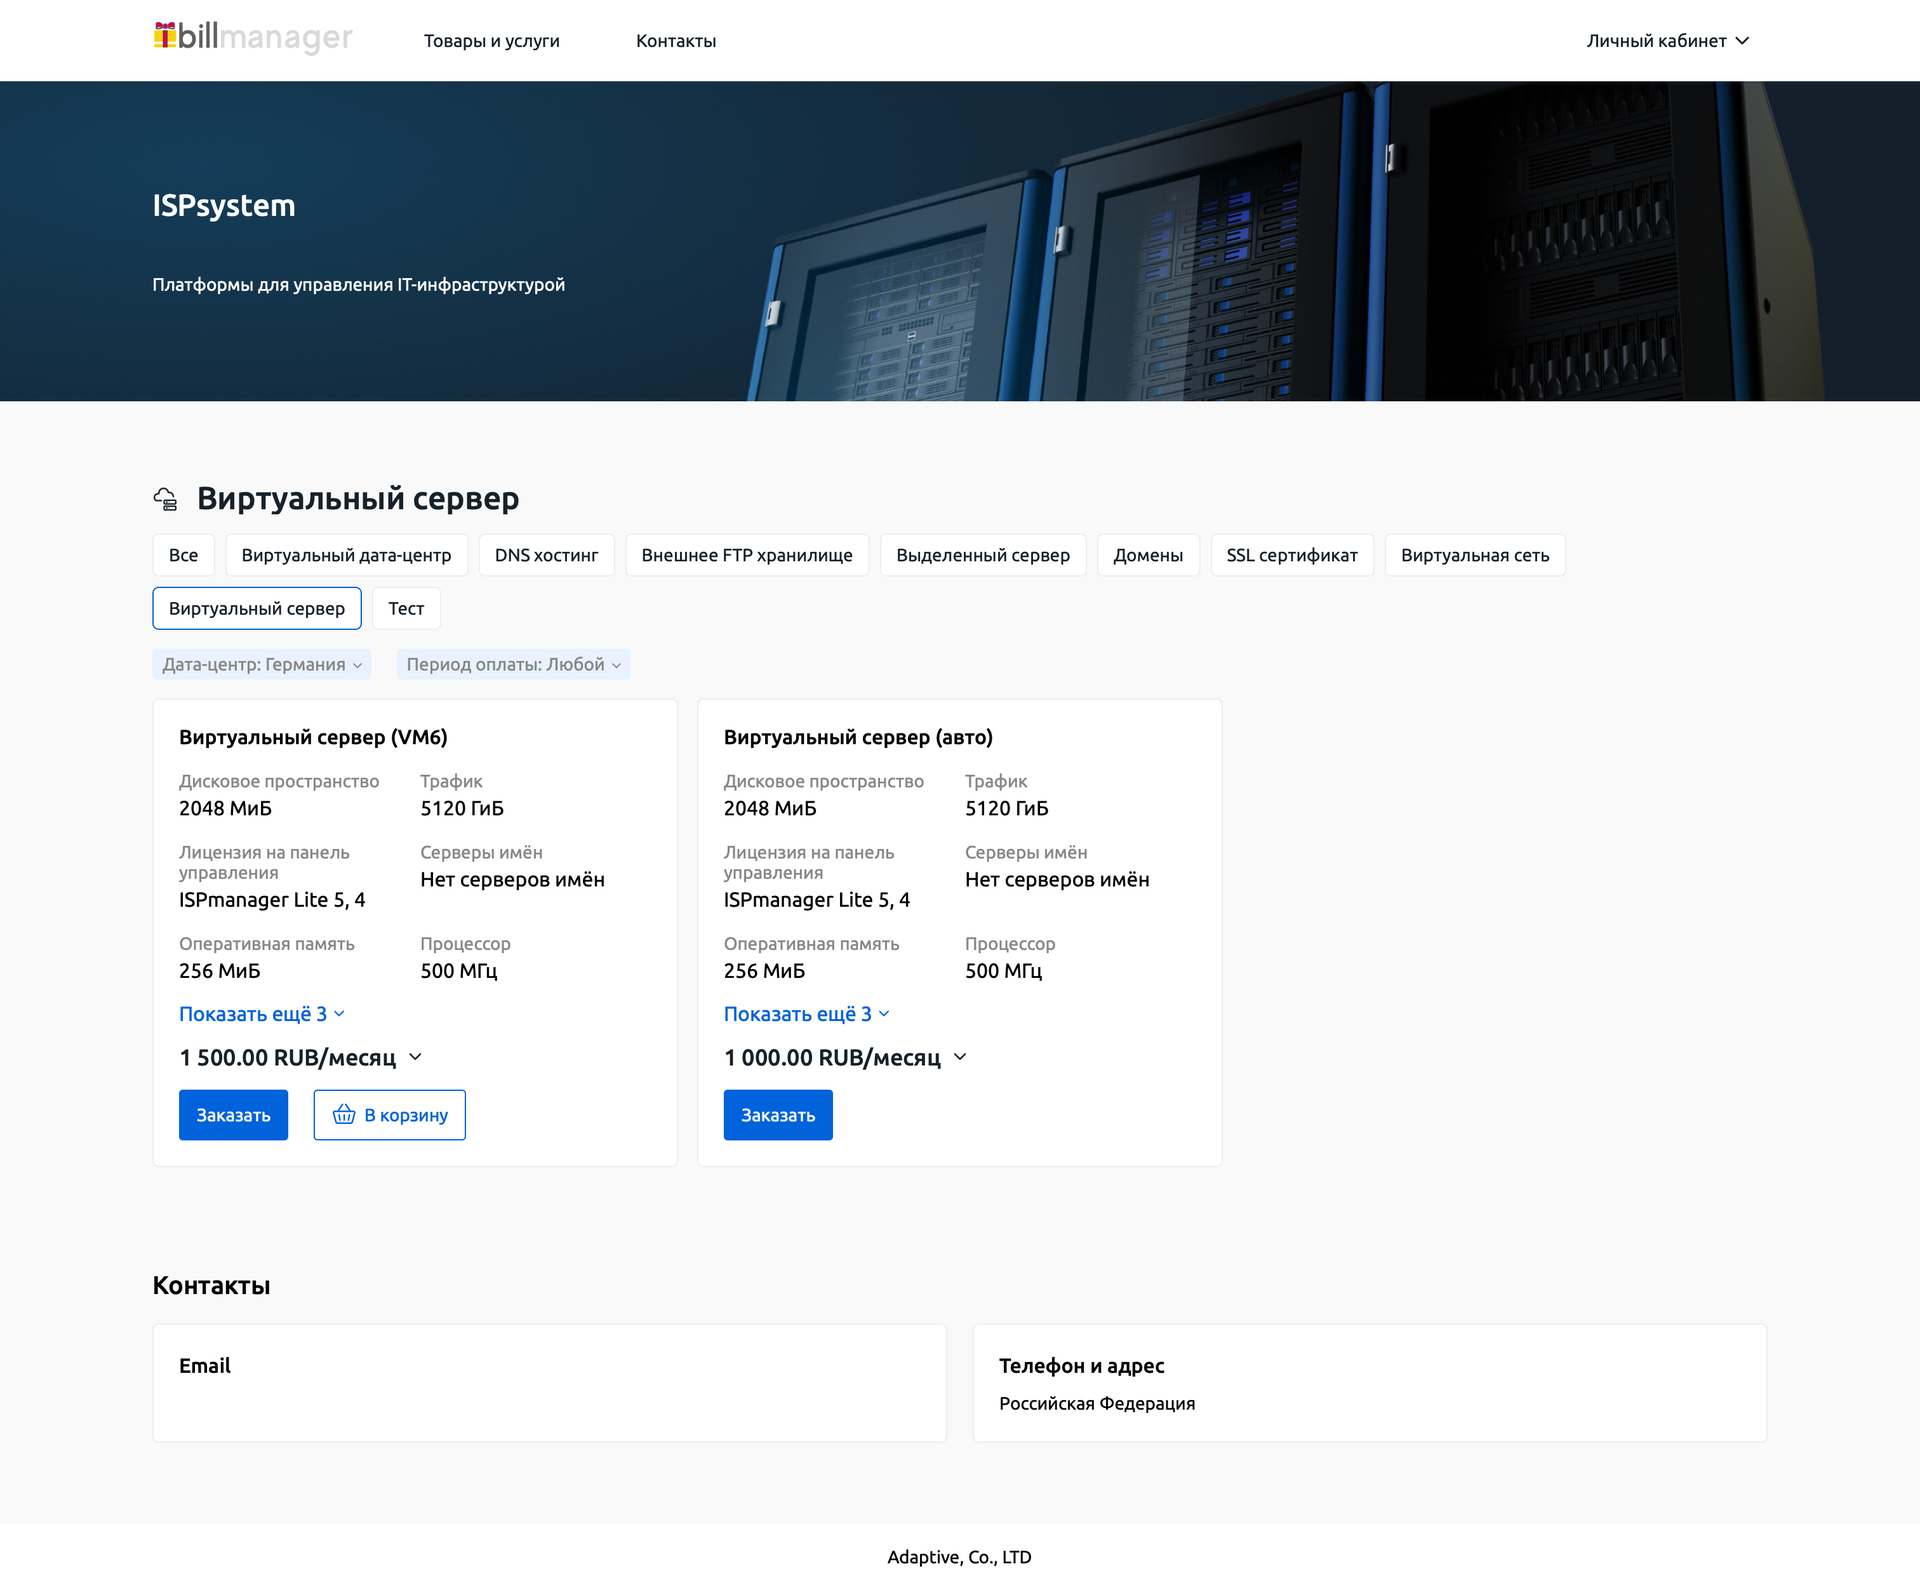Select the Тест category tab
Image resolution: width=1920 pixels, height=1590 pixels.
pos(406,608)
